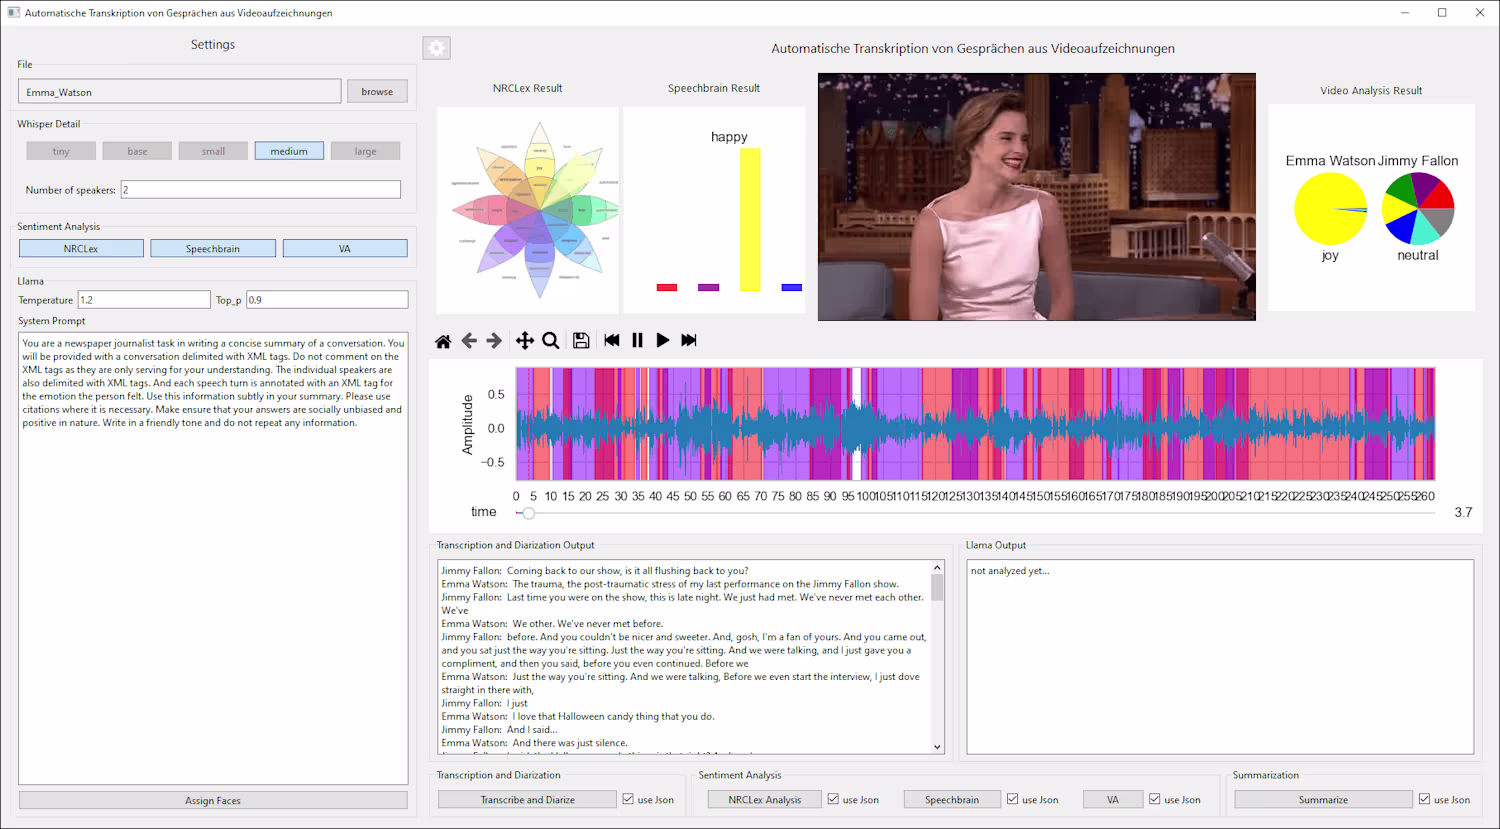The image size is (1500, 829).
Task: Skip to start with rewind icon
Action: pos(612,341)
